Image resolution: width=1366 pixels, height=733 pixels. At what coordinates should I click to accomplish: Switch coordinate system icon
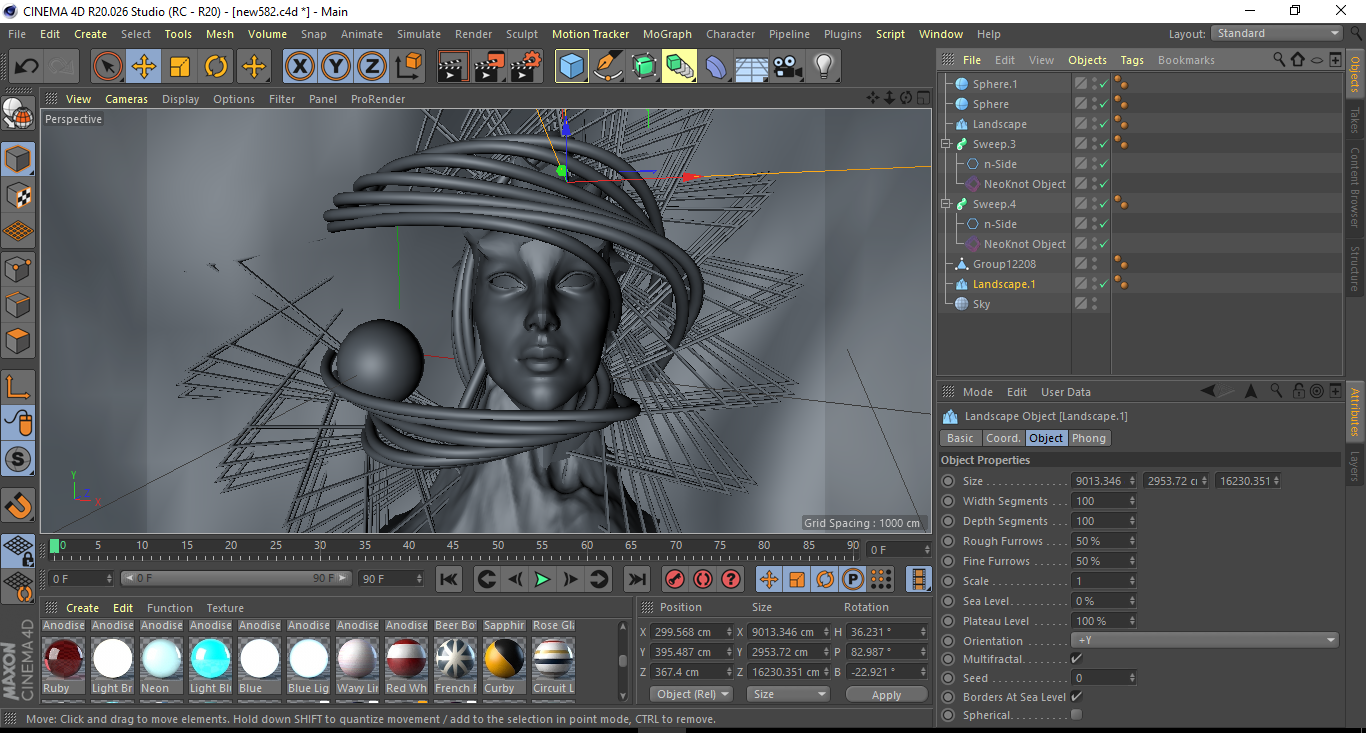tap(408, 67)
